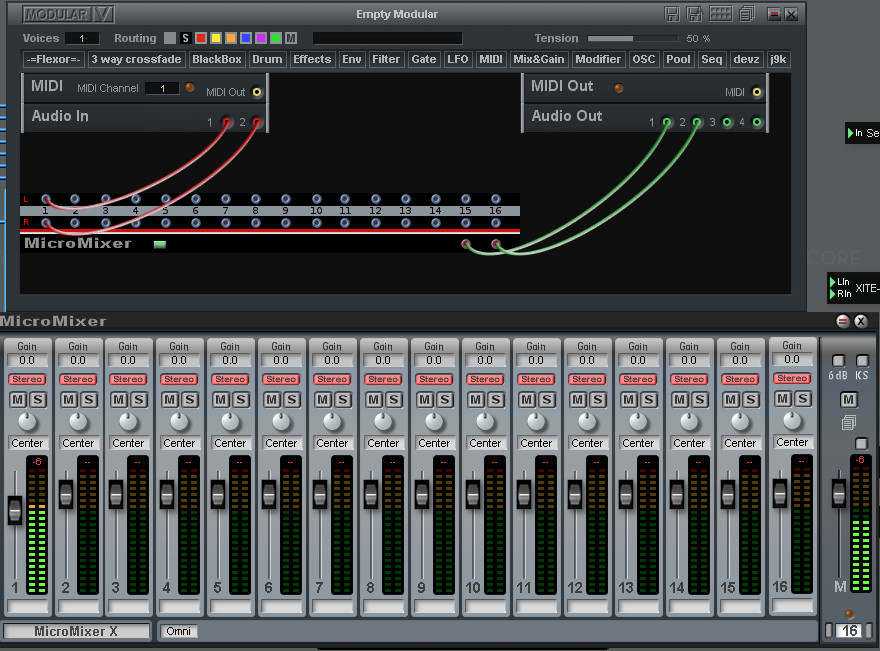Screen dimensions: 880x651
Task: Open the Mix&Gain module menu
Action: click(538, 59)
